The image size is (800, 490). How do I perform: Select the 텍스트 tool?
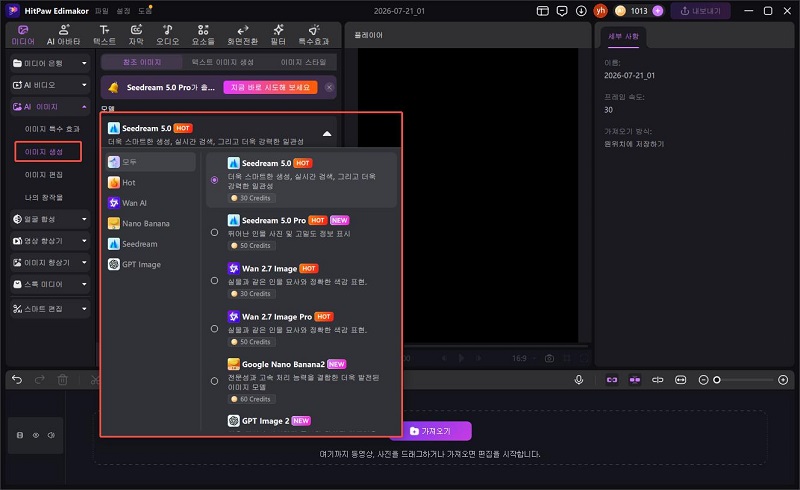tap(104, 35)
